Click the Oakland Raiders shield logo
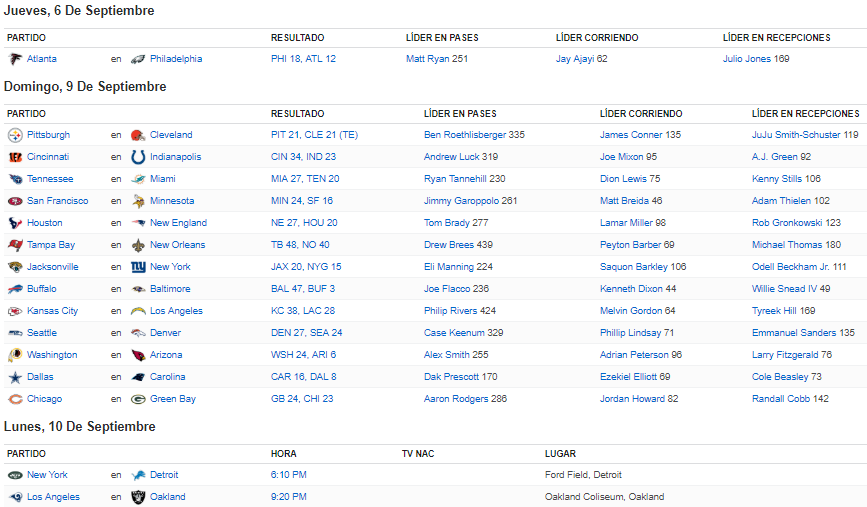This screenshot has height=507, width=867. [x=138, y=497]
